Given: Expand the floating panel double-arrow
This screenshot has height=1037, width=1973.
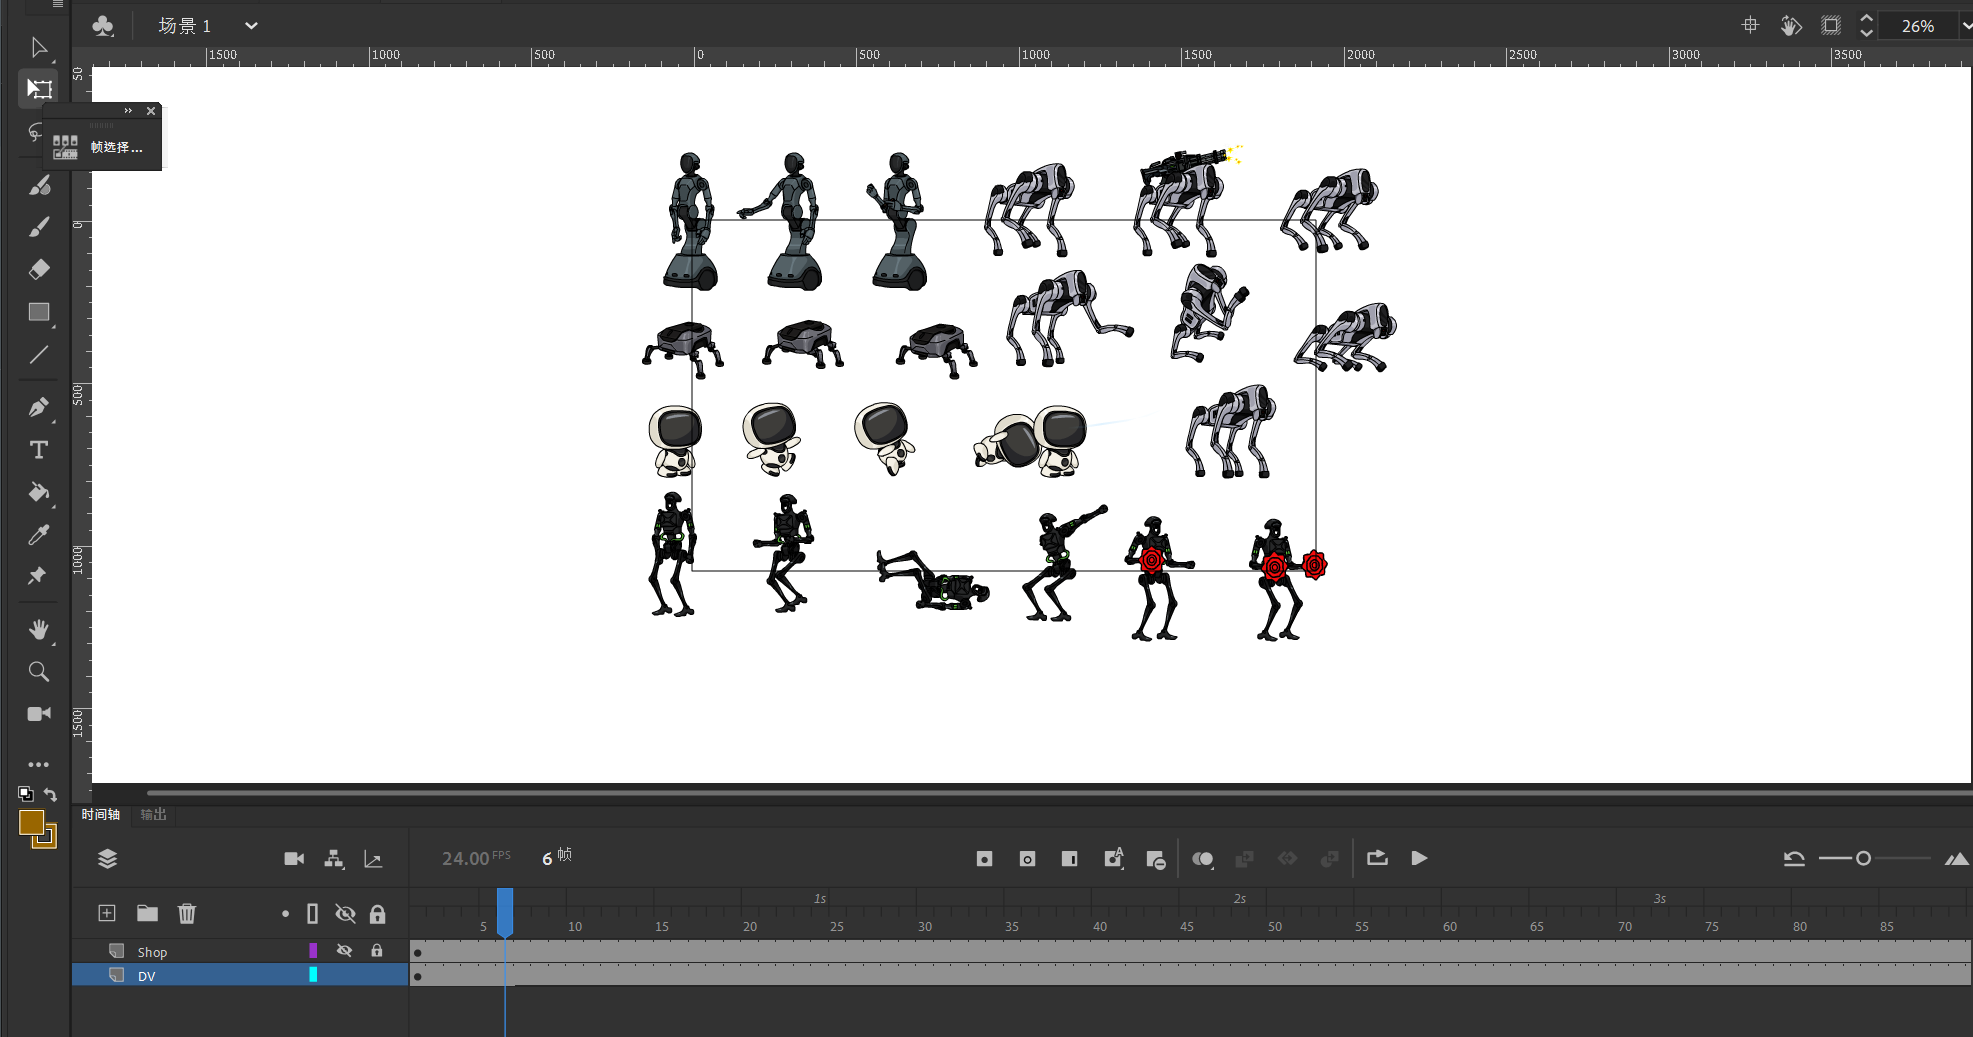Looking at the screenshot, I should [128, 111].
